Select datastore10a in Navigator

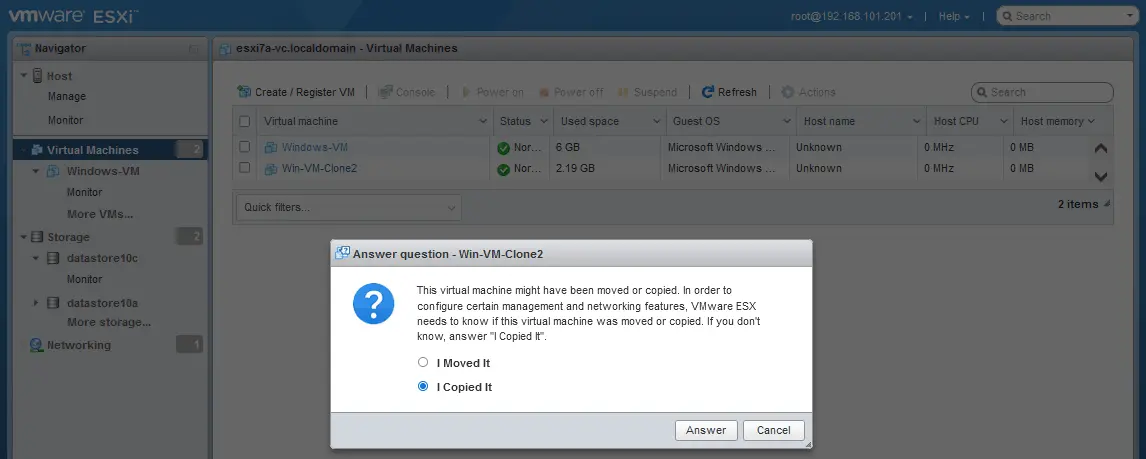[x=102, y=303]
